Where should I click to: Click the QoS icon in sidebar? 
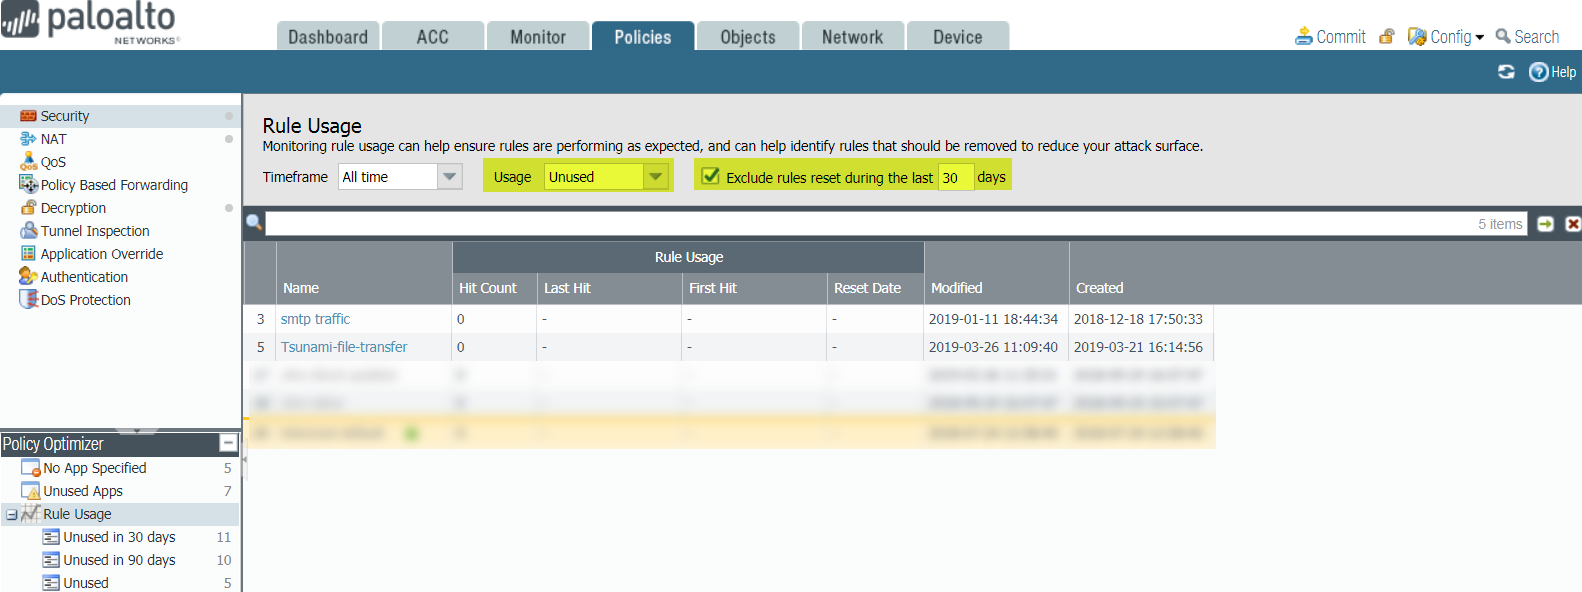(x=28, y=161)
